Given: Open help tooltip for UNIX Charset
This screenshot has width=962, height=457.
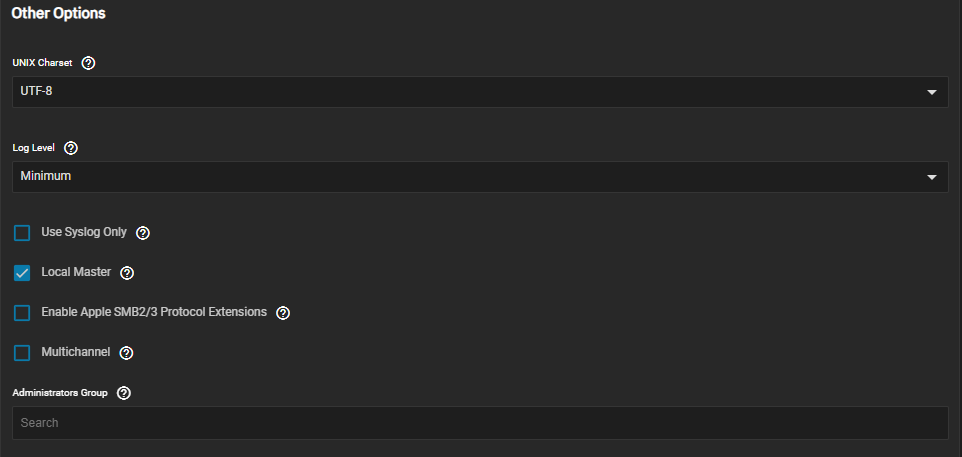Looking at the screenshot, I should click(88, 63).
